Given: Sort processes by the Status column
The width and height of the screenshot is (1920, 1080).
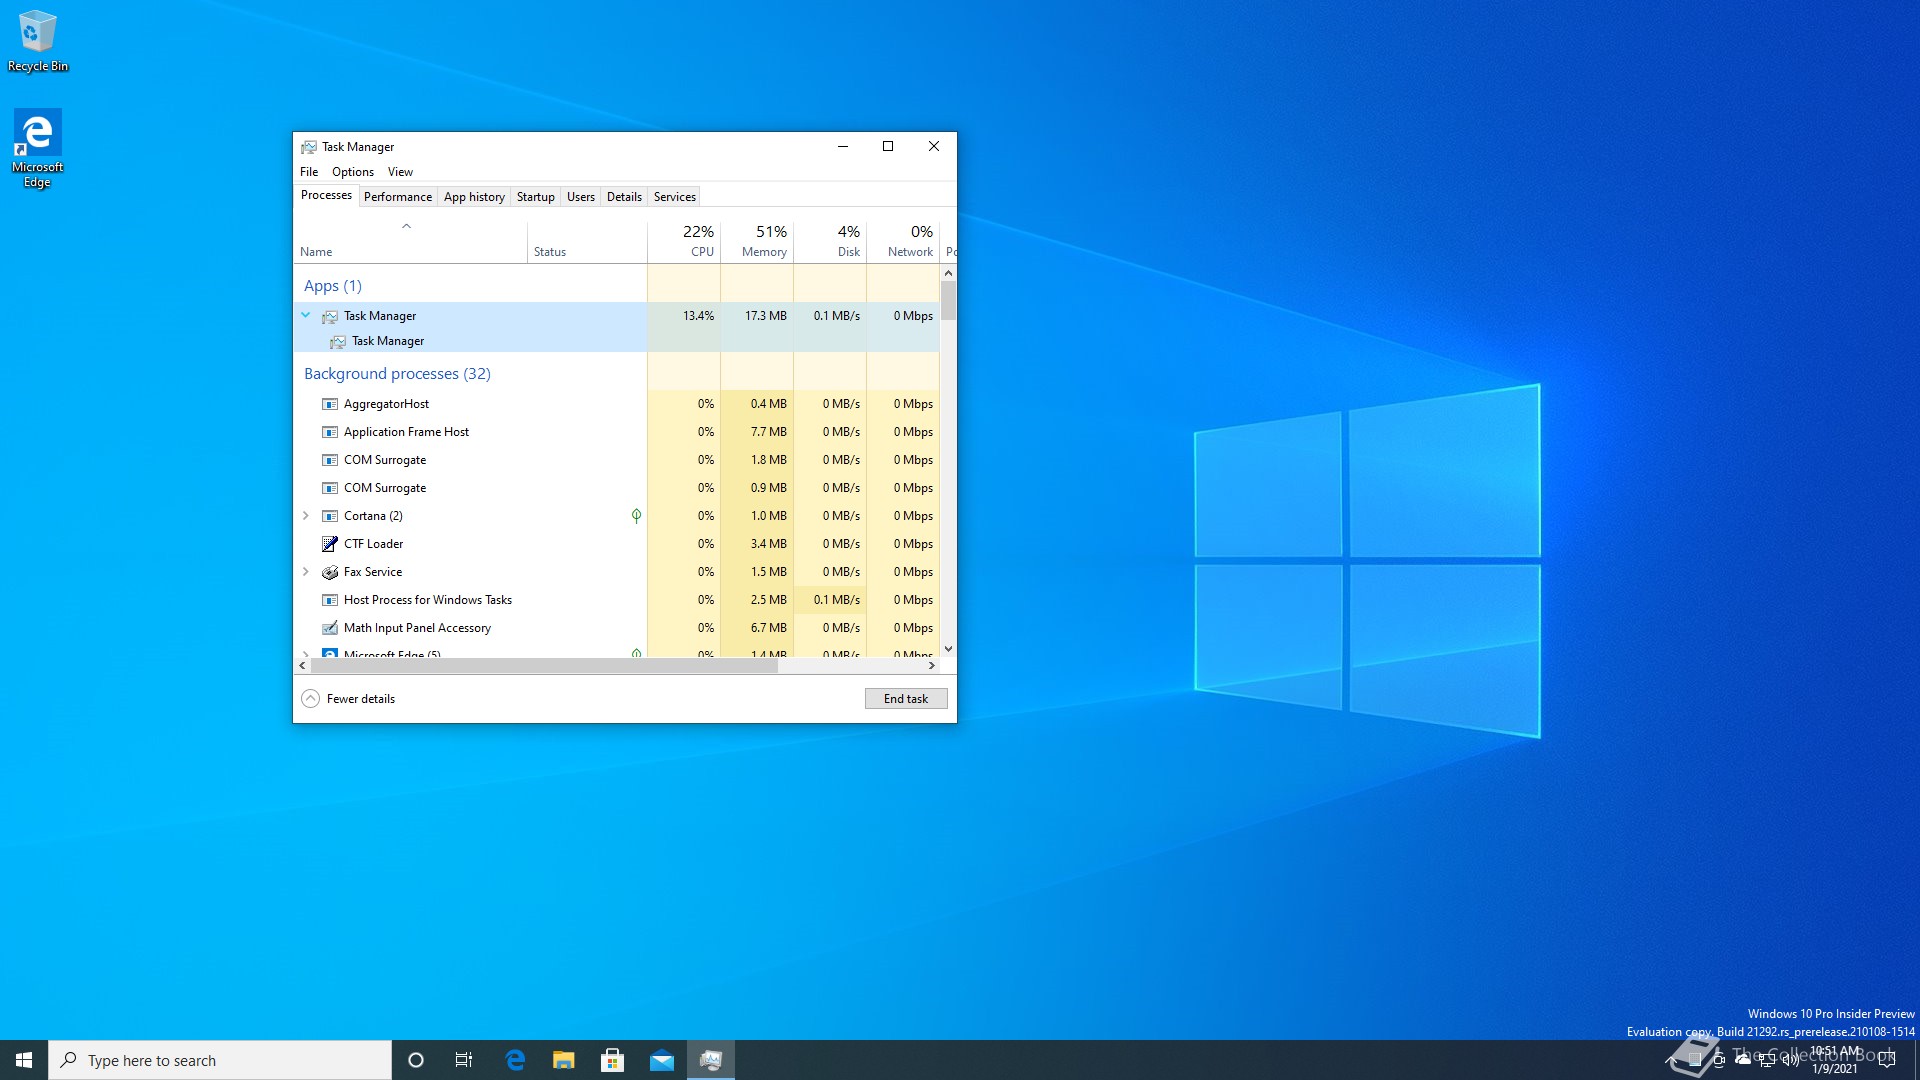Looking at the screenshot, I should 587,241.
